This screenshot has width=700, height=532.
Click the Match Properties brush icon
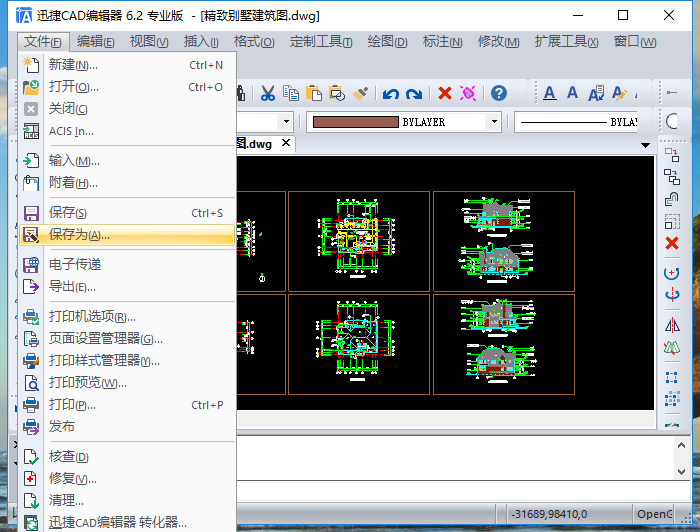pos(360,93)
